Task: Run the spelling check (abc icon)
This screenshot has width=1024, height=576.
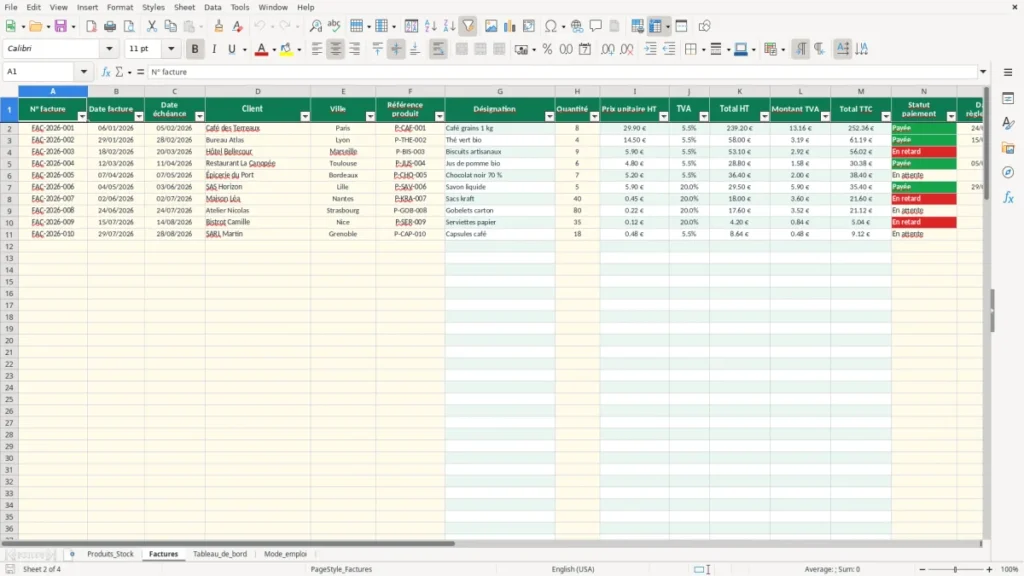Action: (x=334, y=26)
